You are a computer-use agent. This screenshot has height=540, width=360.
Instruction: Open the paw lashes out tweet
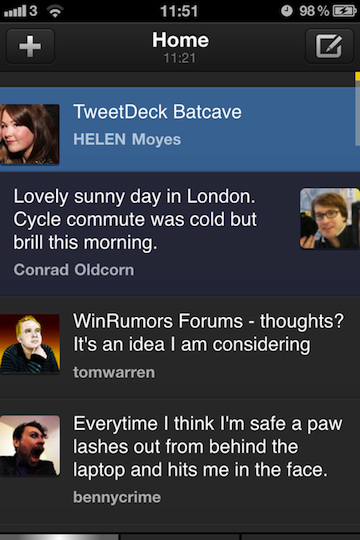click(180, 461)
